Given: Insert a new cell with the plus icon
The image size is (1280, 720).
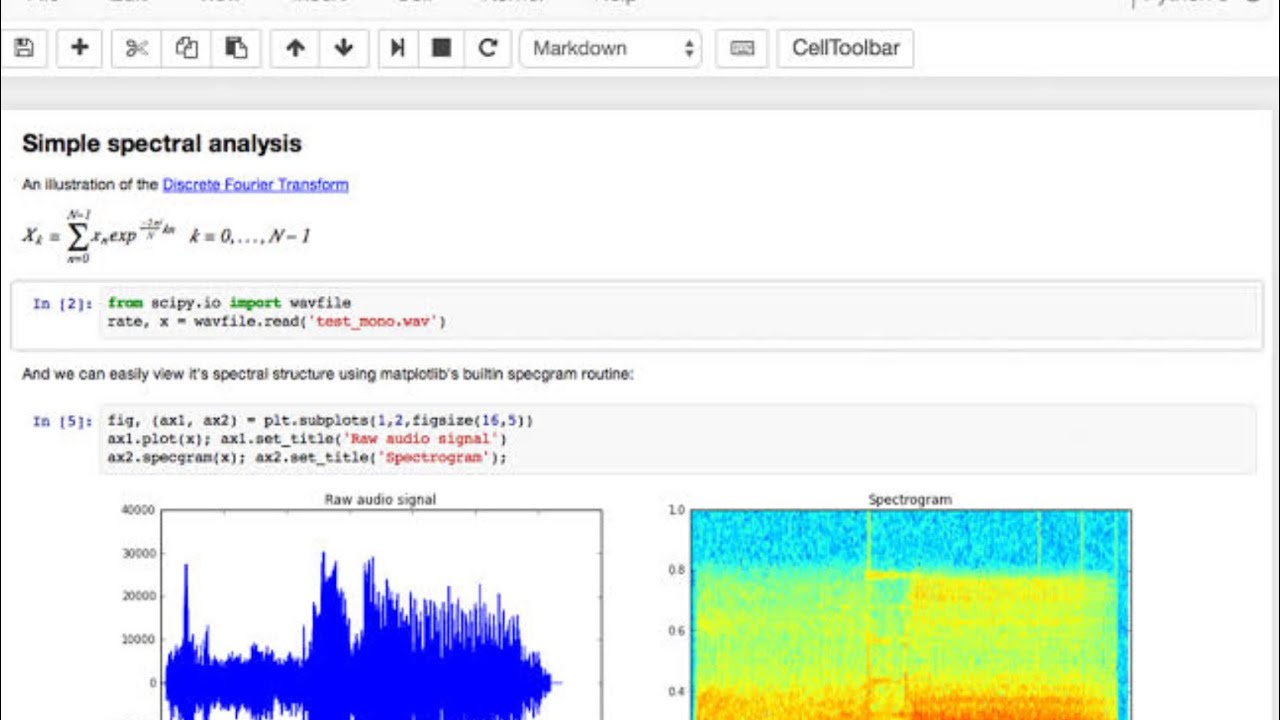Looking at the screenshot, I should 80,48.
